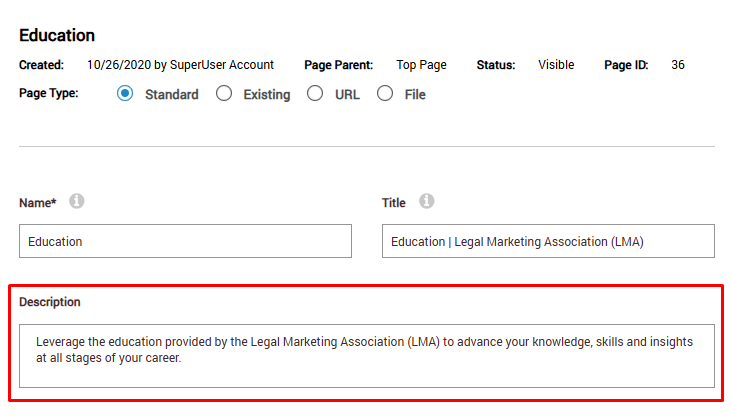Click the 'Page ID:' label
Image resolution: width=731 pixels, height=416 pixels.
[626, 65]
